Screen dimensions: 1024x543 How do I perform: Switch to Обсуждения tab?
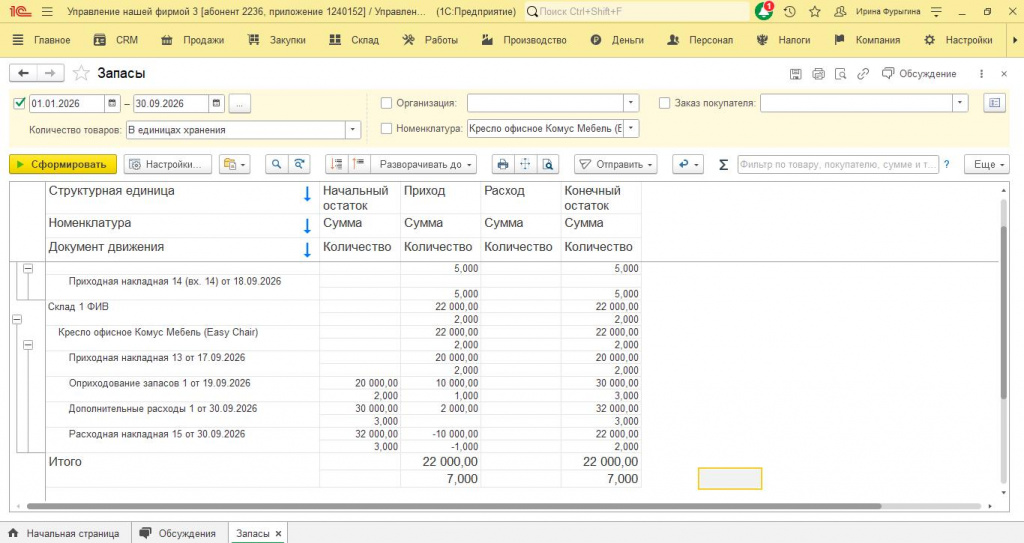tap(180, 533)
